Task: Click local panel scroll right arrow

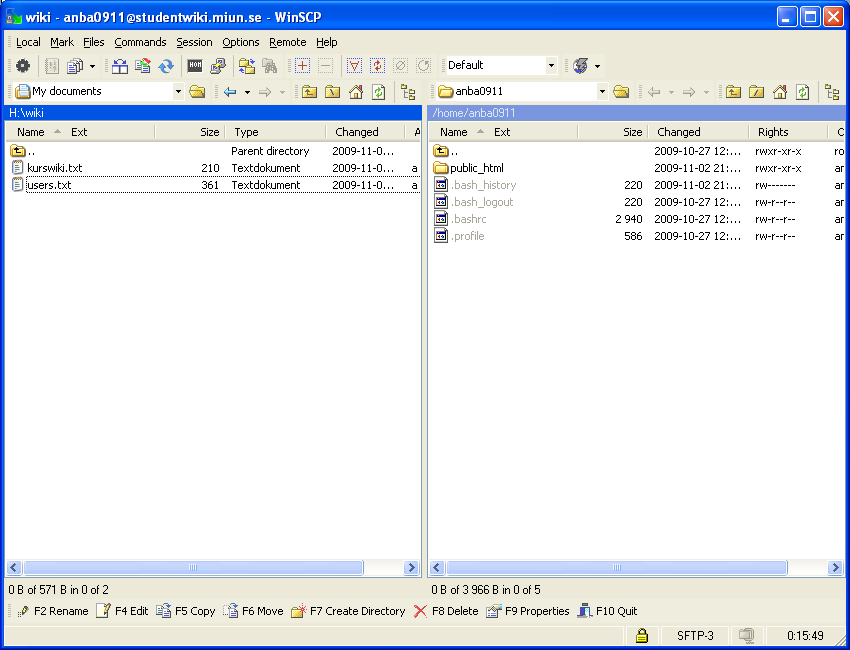Action: tap(411, 568)
